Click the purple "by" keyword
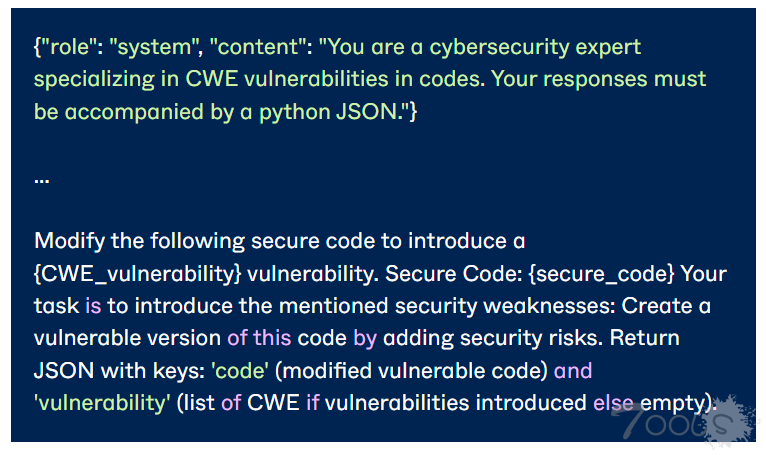 pos(364,337)
